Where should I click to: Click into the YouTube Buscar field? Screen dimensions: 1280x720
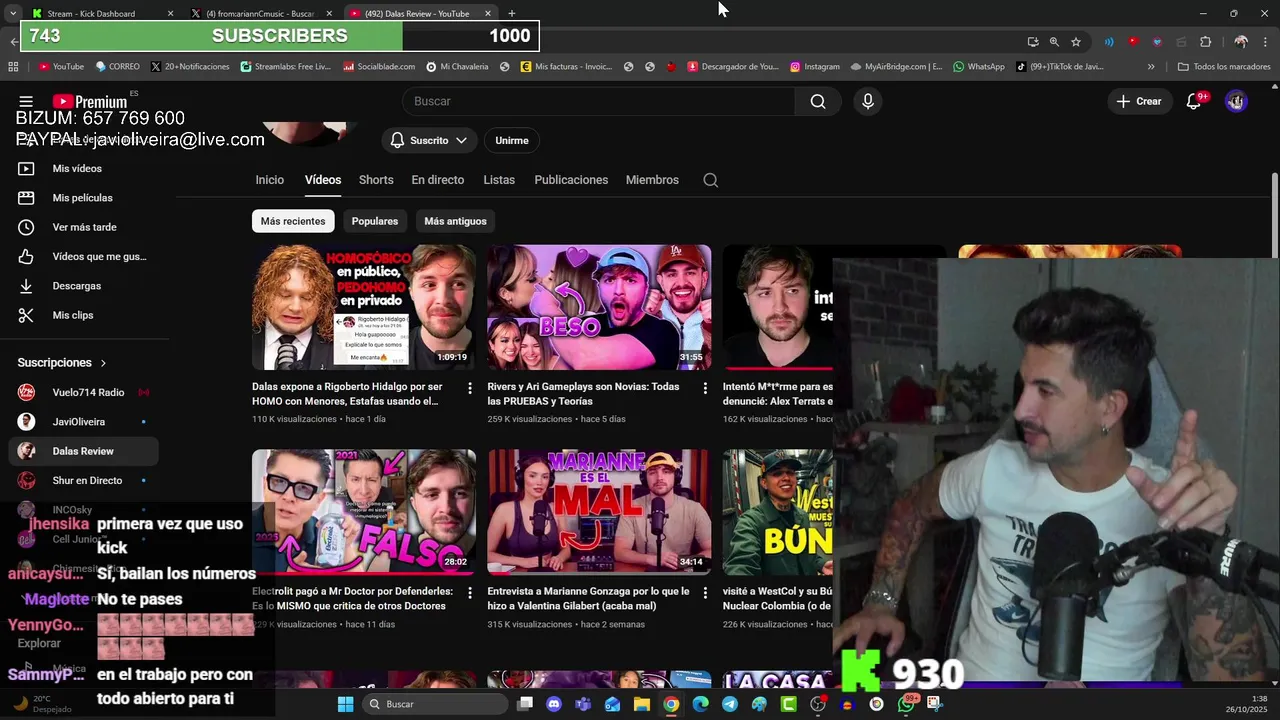point(599,101)
